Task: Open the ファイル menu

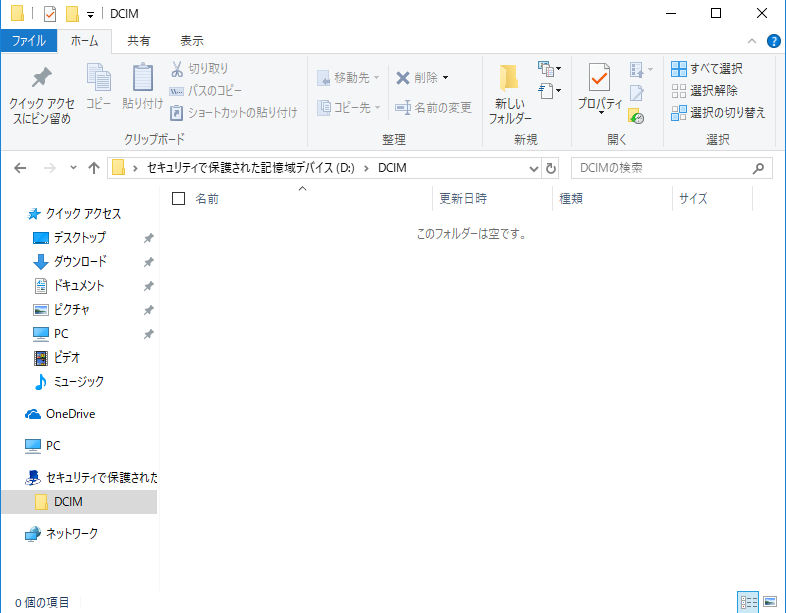Action: 28,41
